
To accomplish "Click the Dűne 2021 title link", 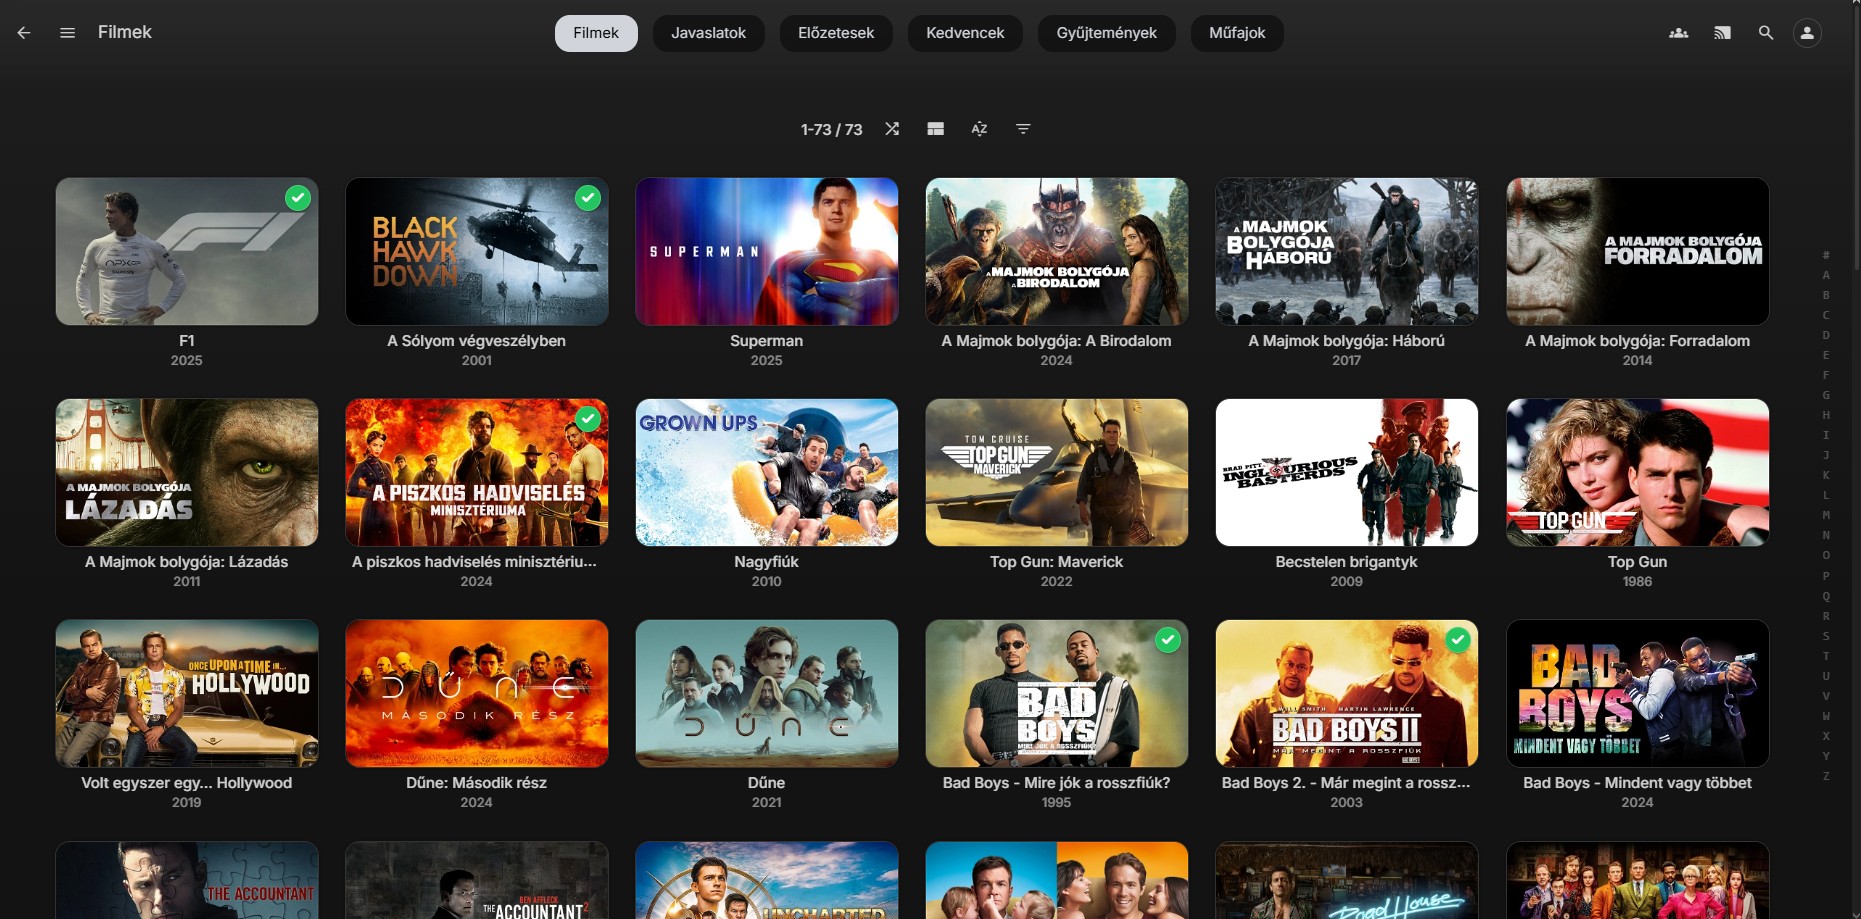I will point(767,783).
